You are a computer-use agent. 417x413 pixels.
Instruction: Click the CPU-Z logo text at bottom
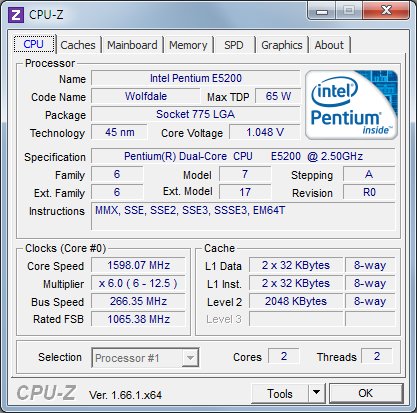click(x=46, y=393)
